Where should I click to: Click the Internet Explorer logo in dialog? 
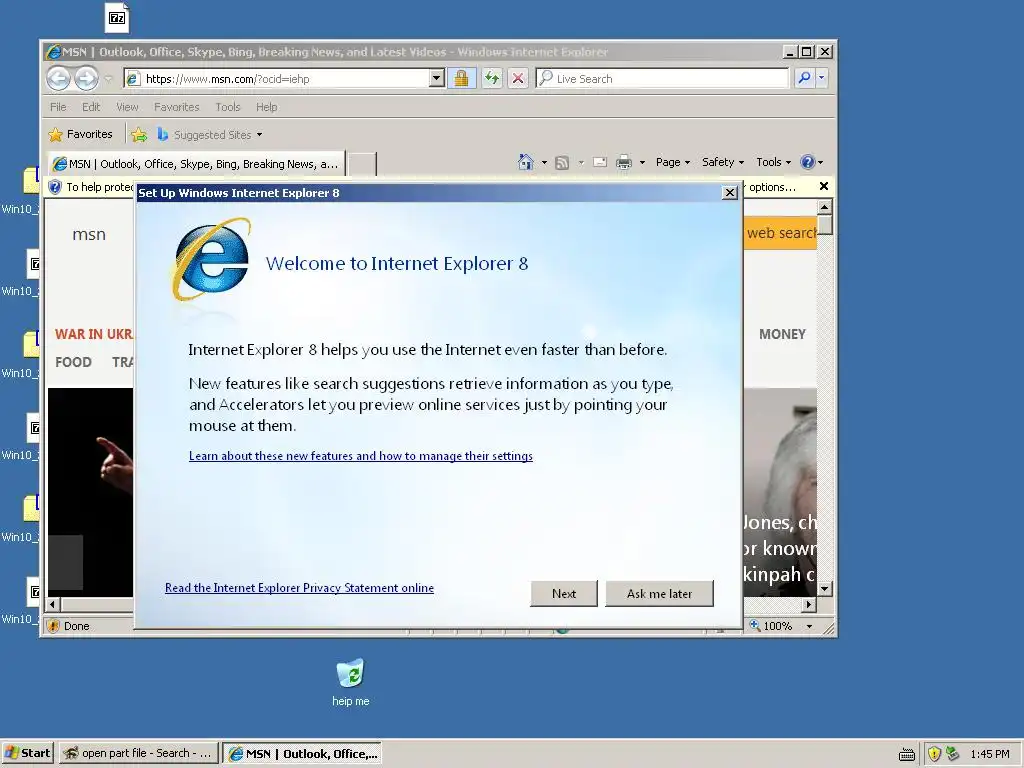click(x=211, y=259)
